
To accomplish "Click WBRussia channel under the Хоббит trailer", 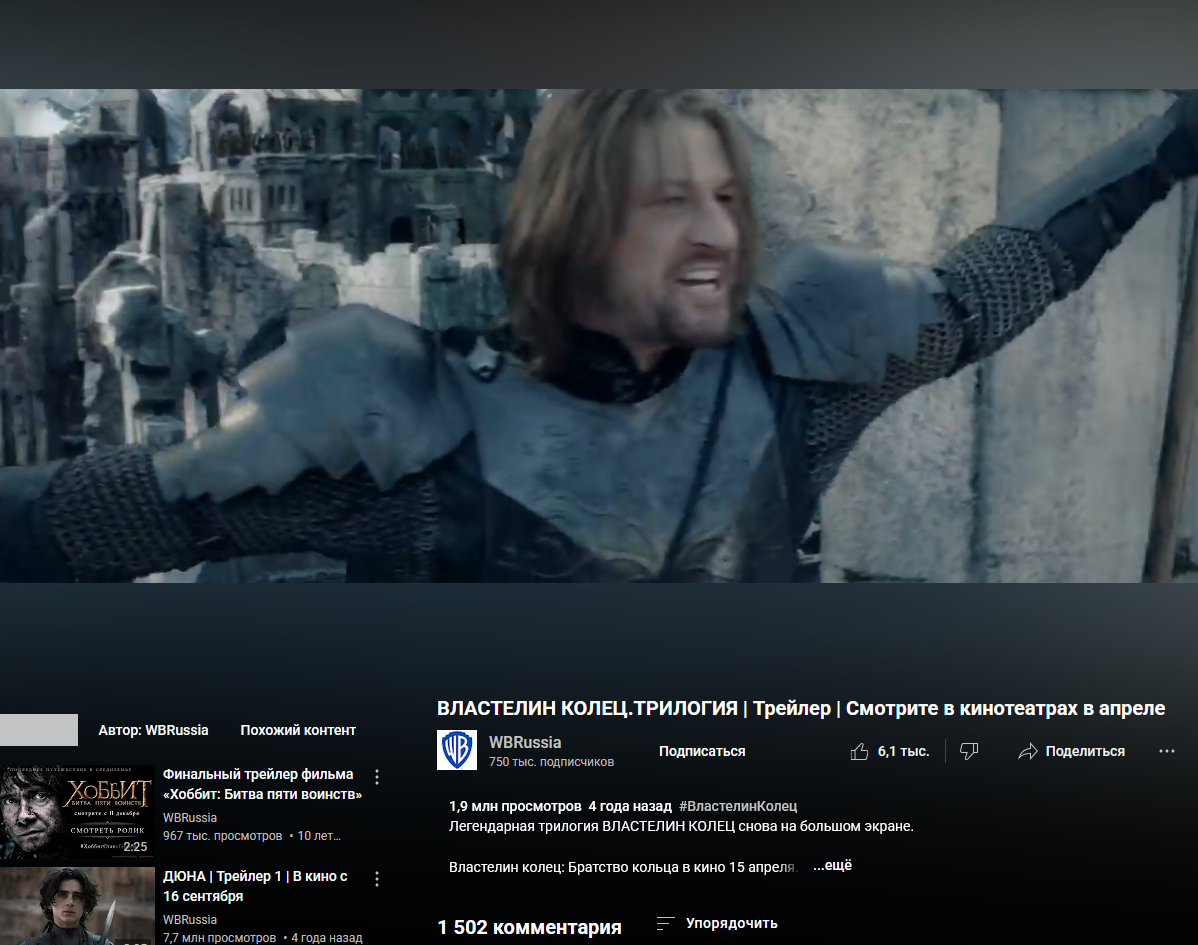I will pyautogui.click(x=189, y=818).
